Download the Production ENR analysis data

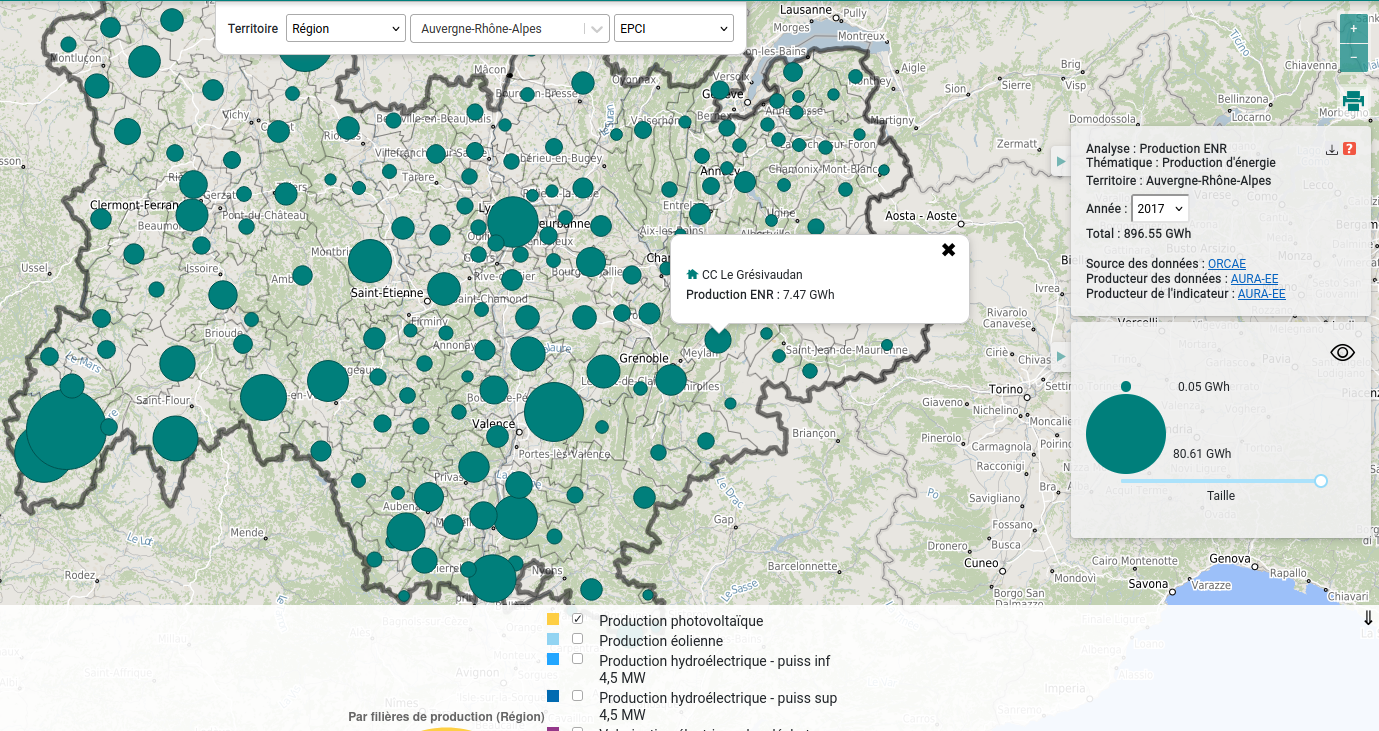[x=1331, y=150]
